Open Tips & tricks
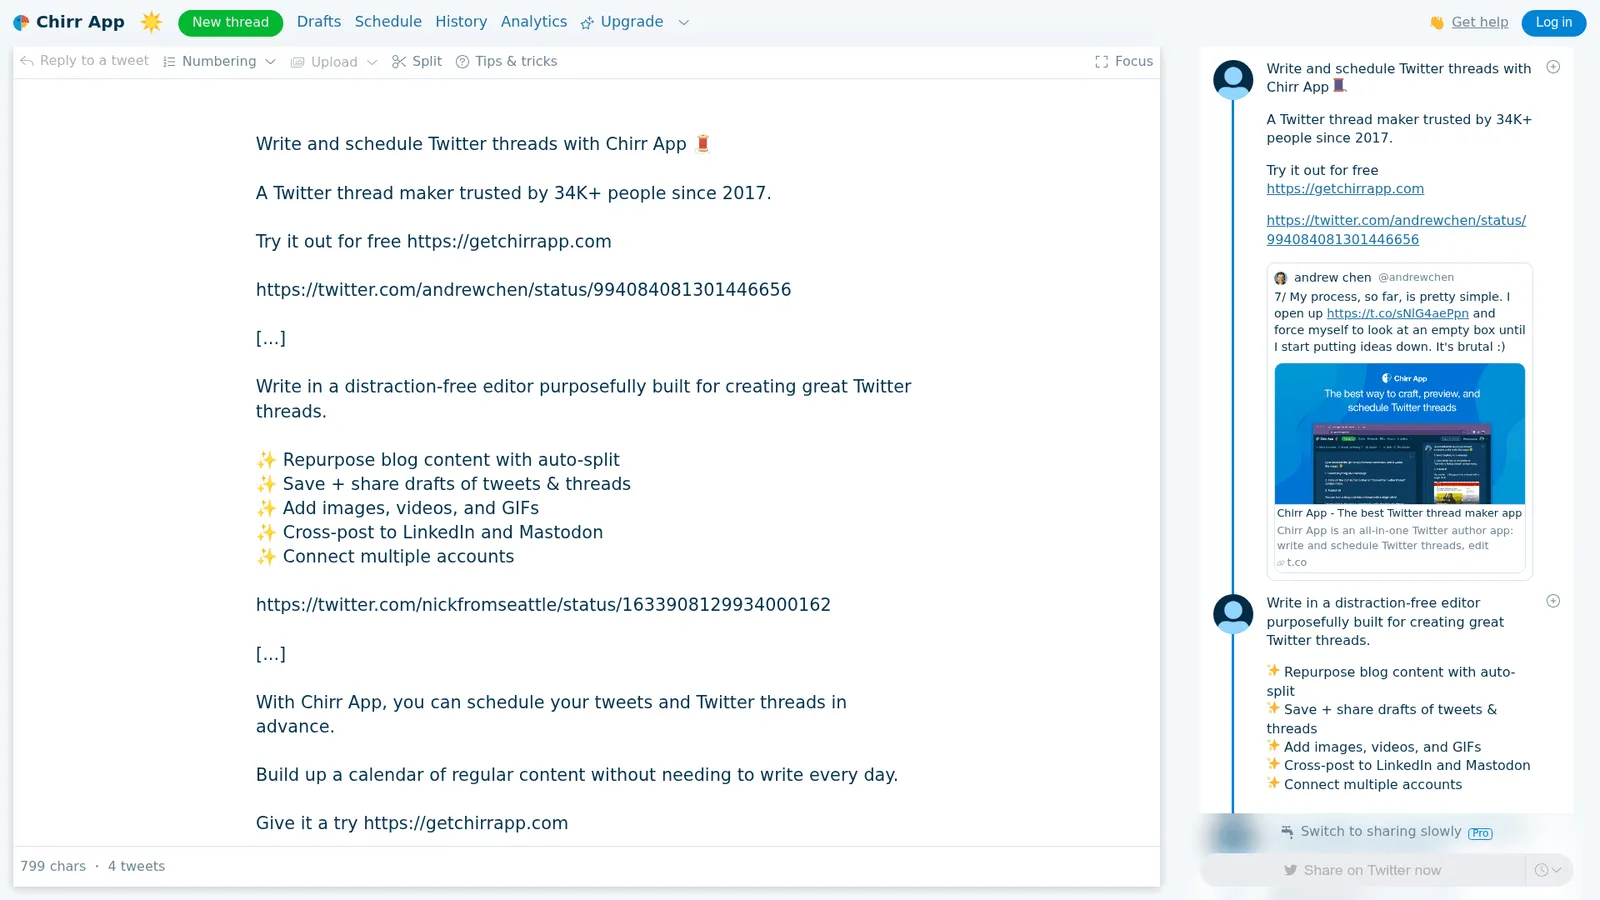The height and width of the screenshot is (900, 1600). [x=506, y=61]
